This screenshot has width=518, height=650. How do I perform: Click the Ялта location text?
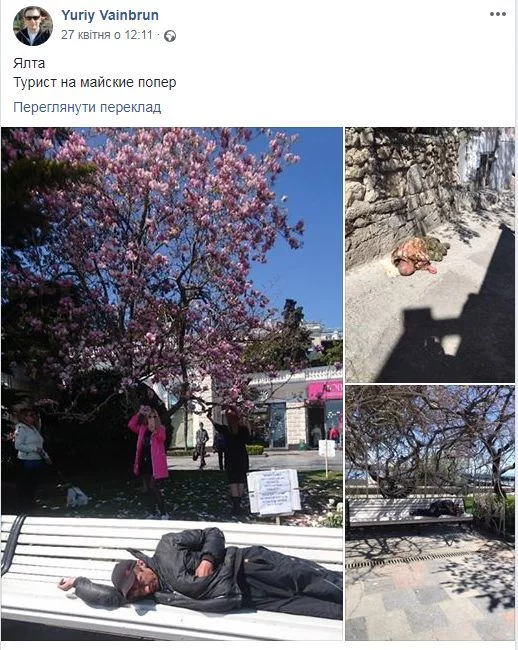[29, 63]
